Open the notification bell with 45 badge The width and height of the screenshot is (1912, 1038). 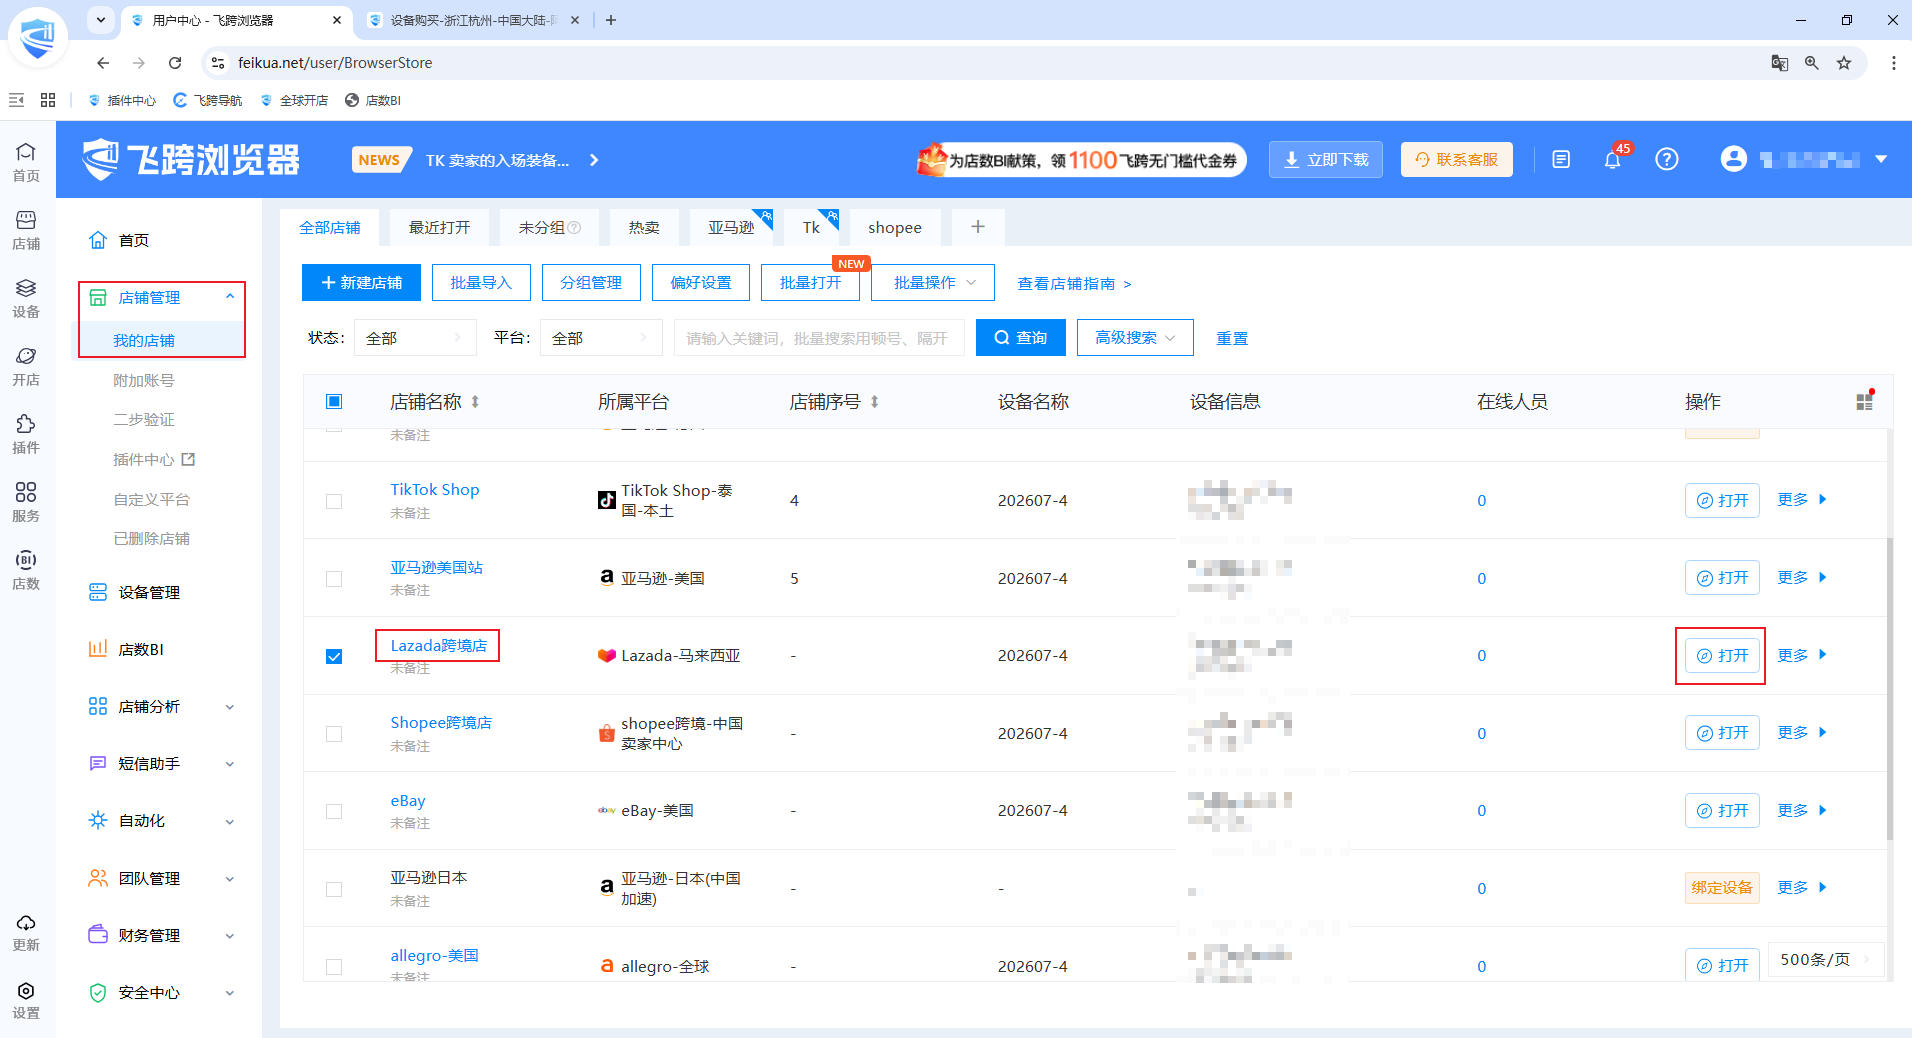(x=1612, y=159)
